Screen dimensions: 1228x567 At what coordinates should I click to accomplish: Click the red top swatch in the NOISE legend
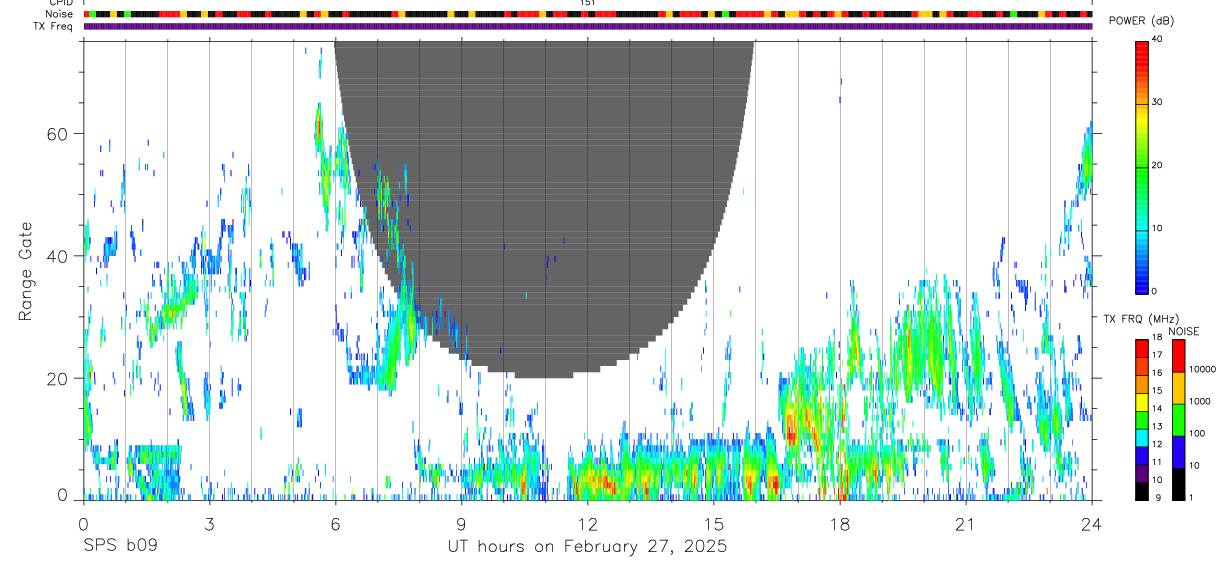click(x=1178, y=356)
